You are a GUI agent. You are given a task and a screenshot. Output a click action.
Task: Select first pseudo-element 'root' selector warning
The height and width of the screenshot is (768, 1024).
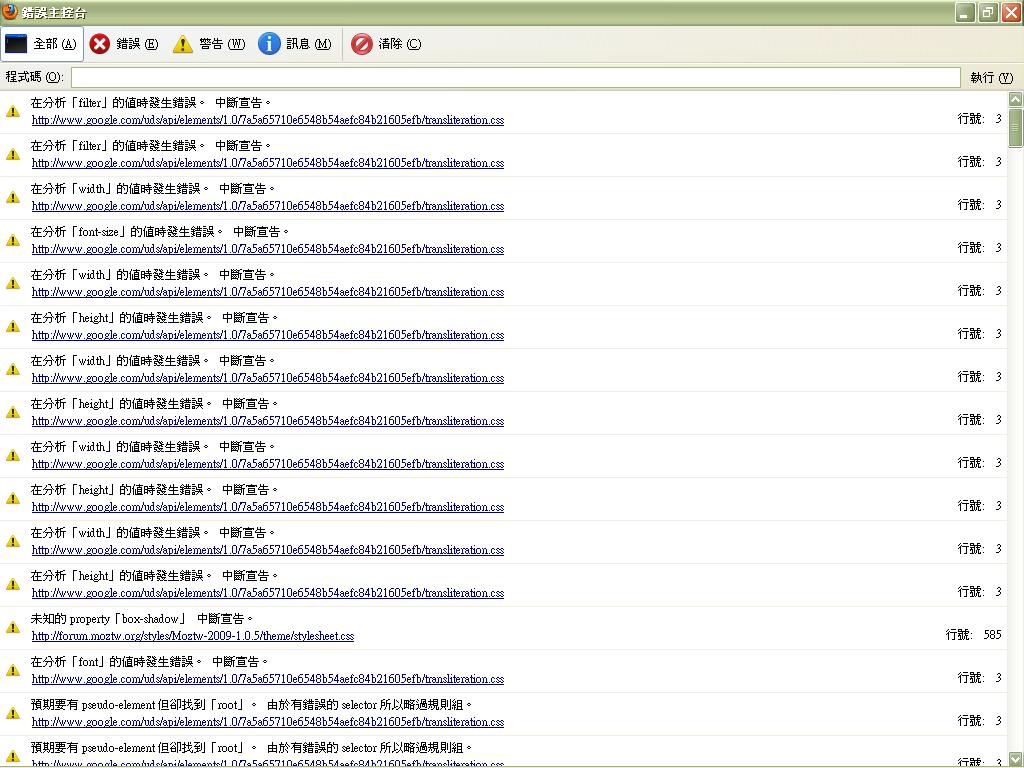pos(250,705)
